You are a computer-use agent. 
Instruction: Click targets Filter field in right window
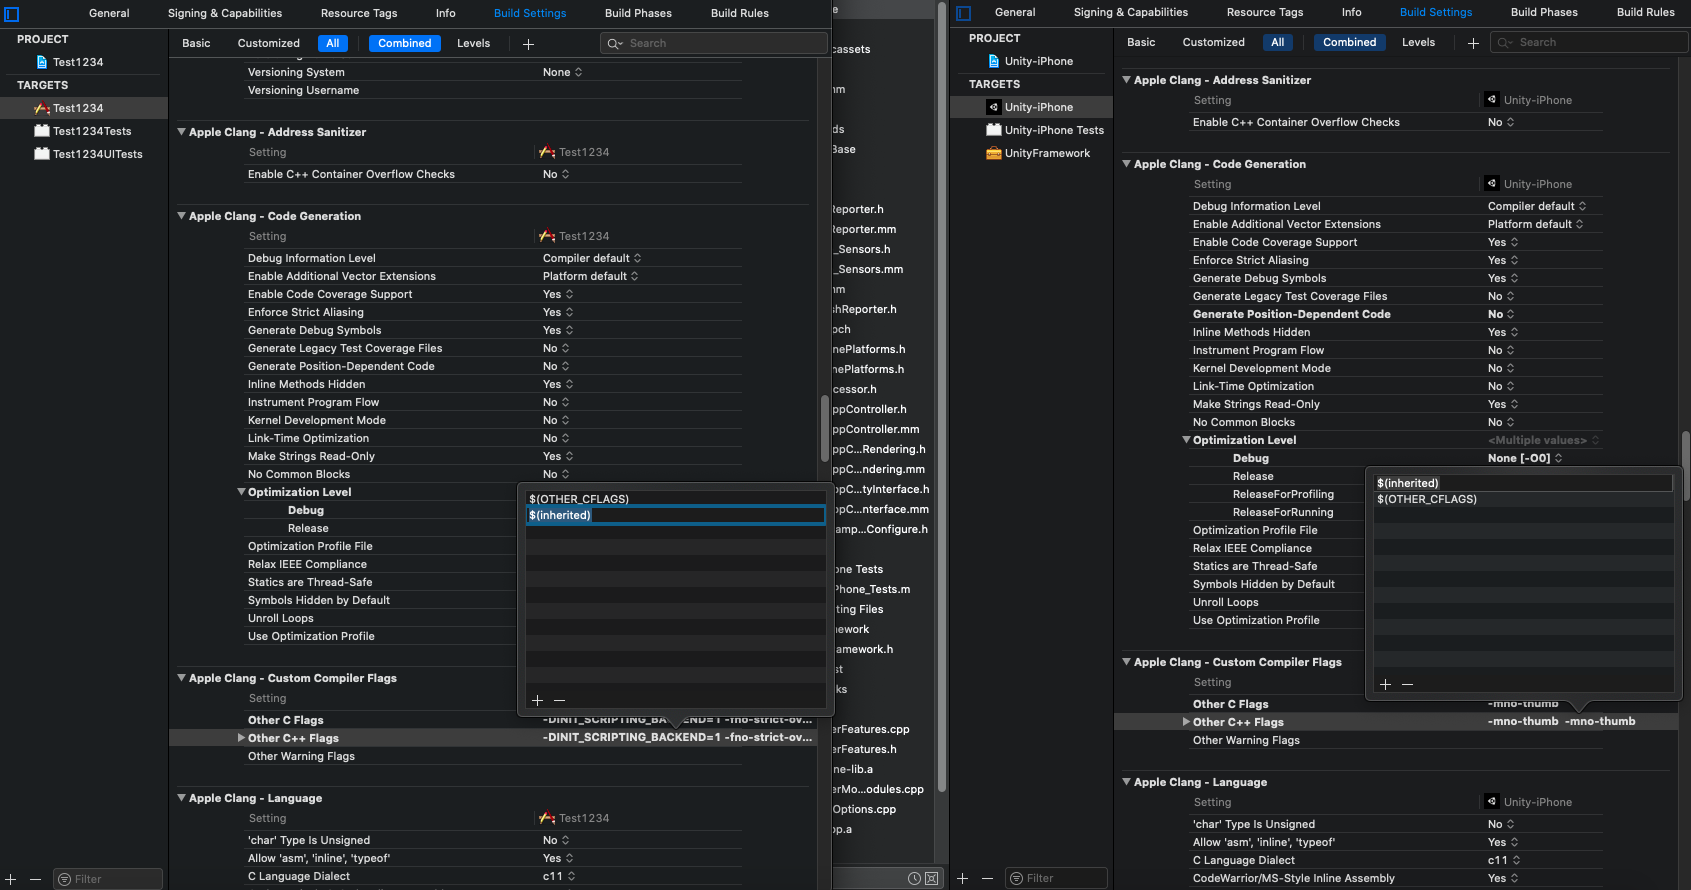1056,878
